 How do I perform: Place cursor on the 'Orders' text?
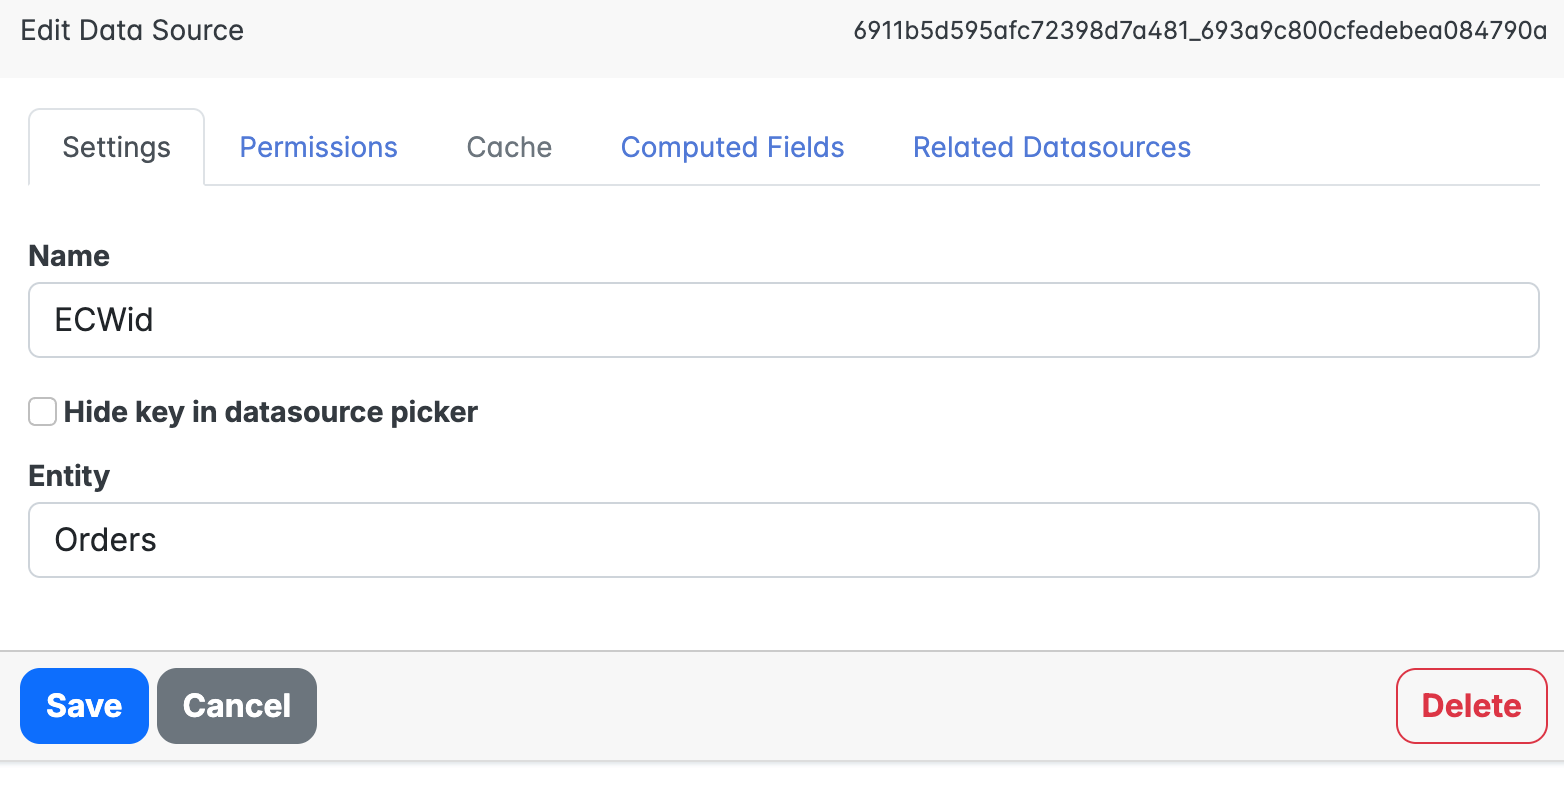(106, 540)
